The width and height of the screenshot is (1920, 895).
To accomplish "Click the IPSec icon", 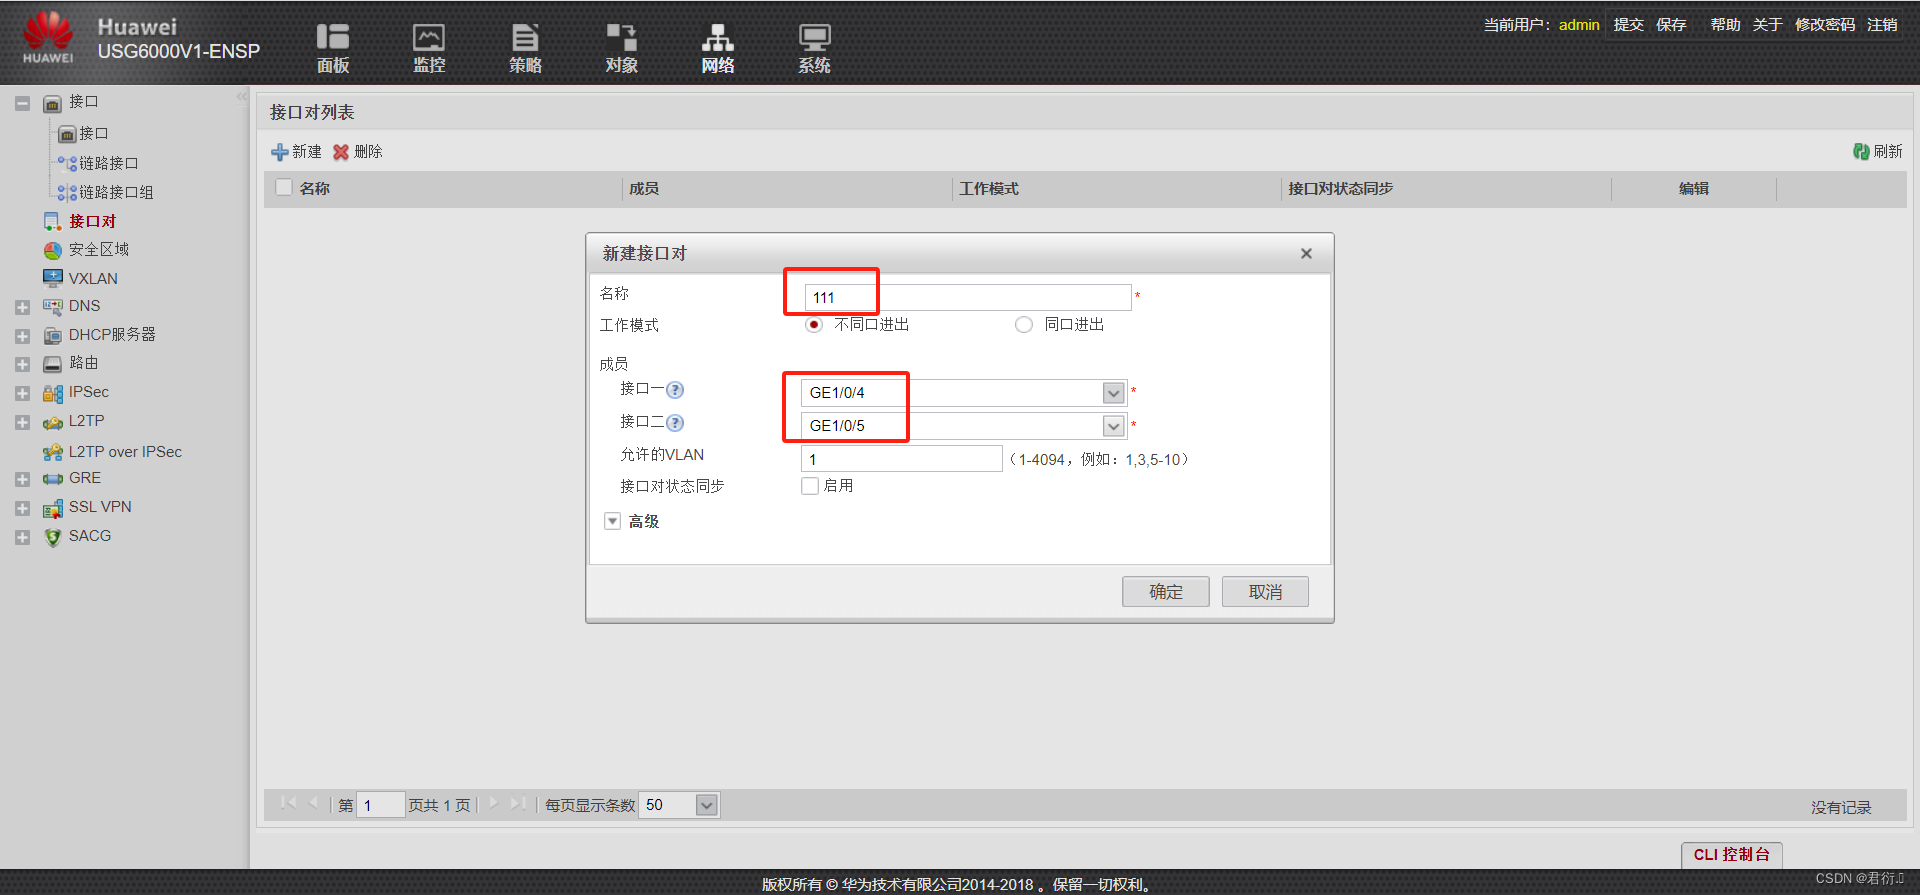I will point(53,393).
